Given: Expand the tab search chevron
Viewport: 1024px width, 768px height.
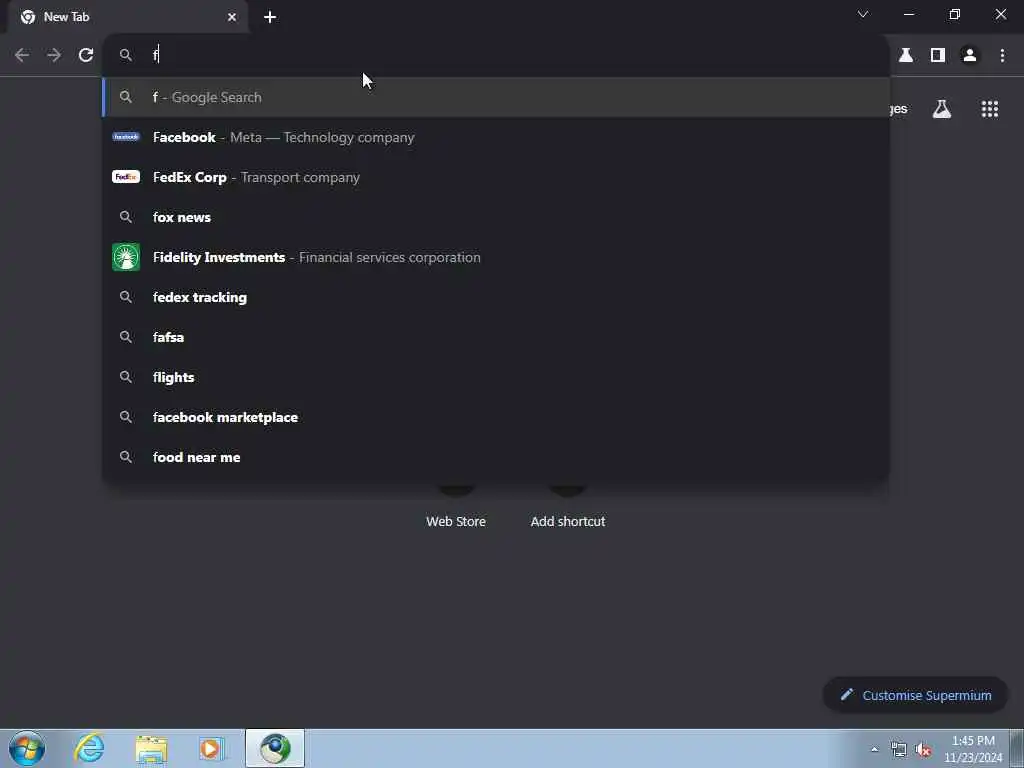Looking at the screenshot, I should (x=863, y=14).
